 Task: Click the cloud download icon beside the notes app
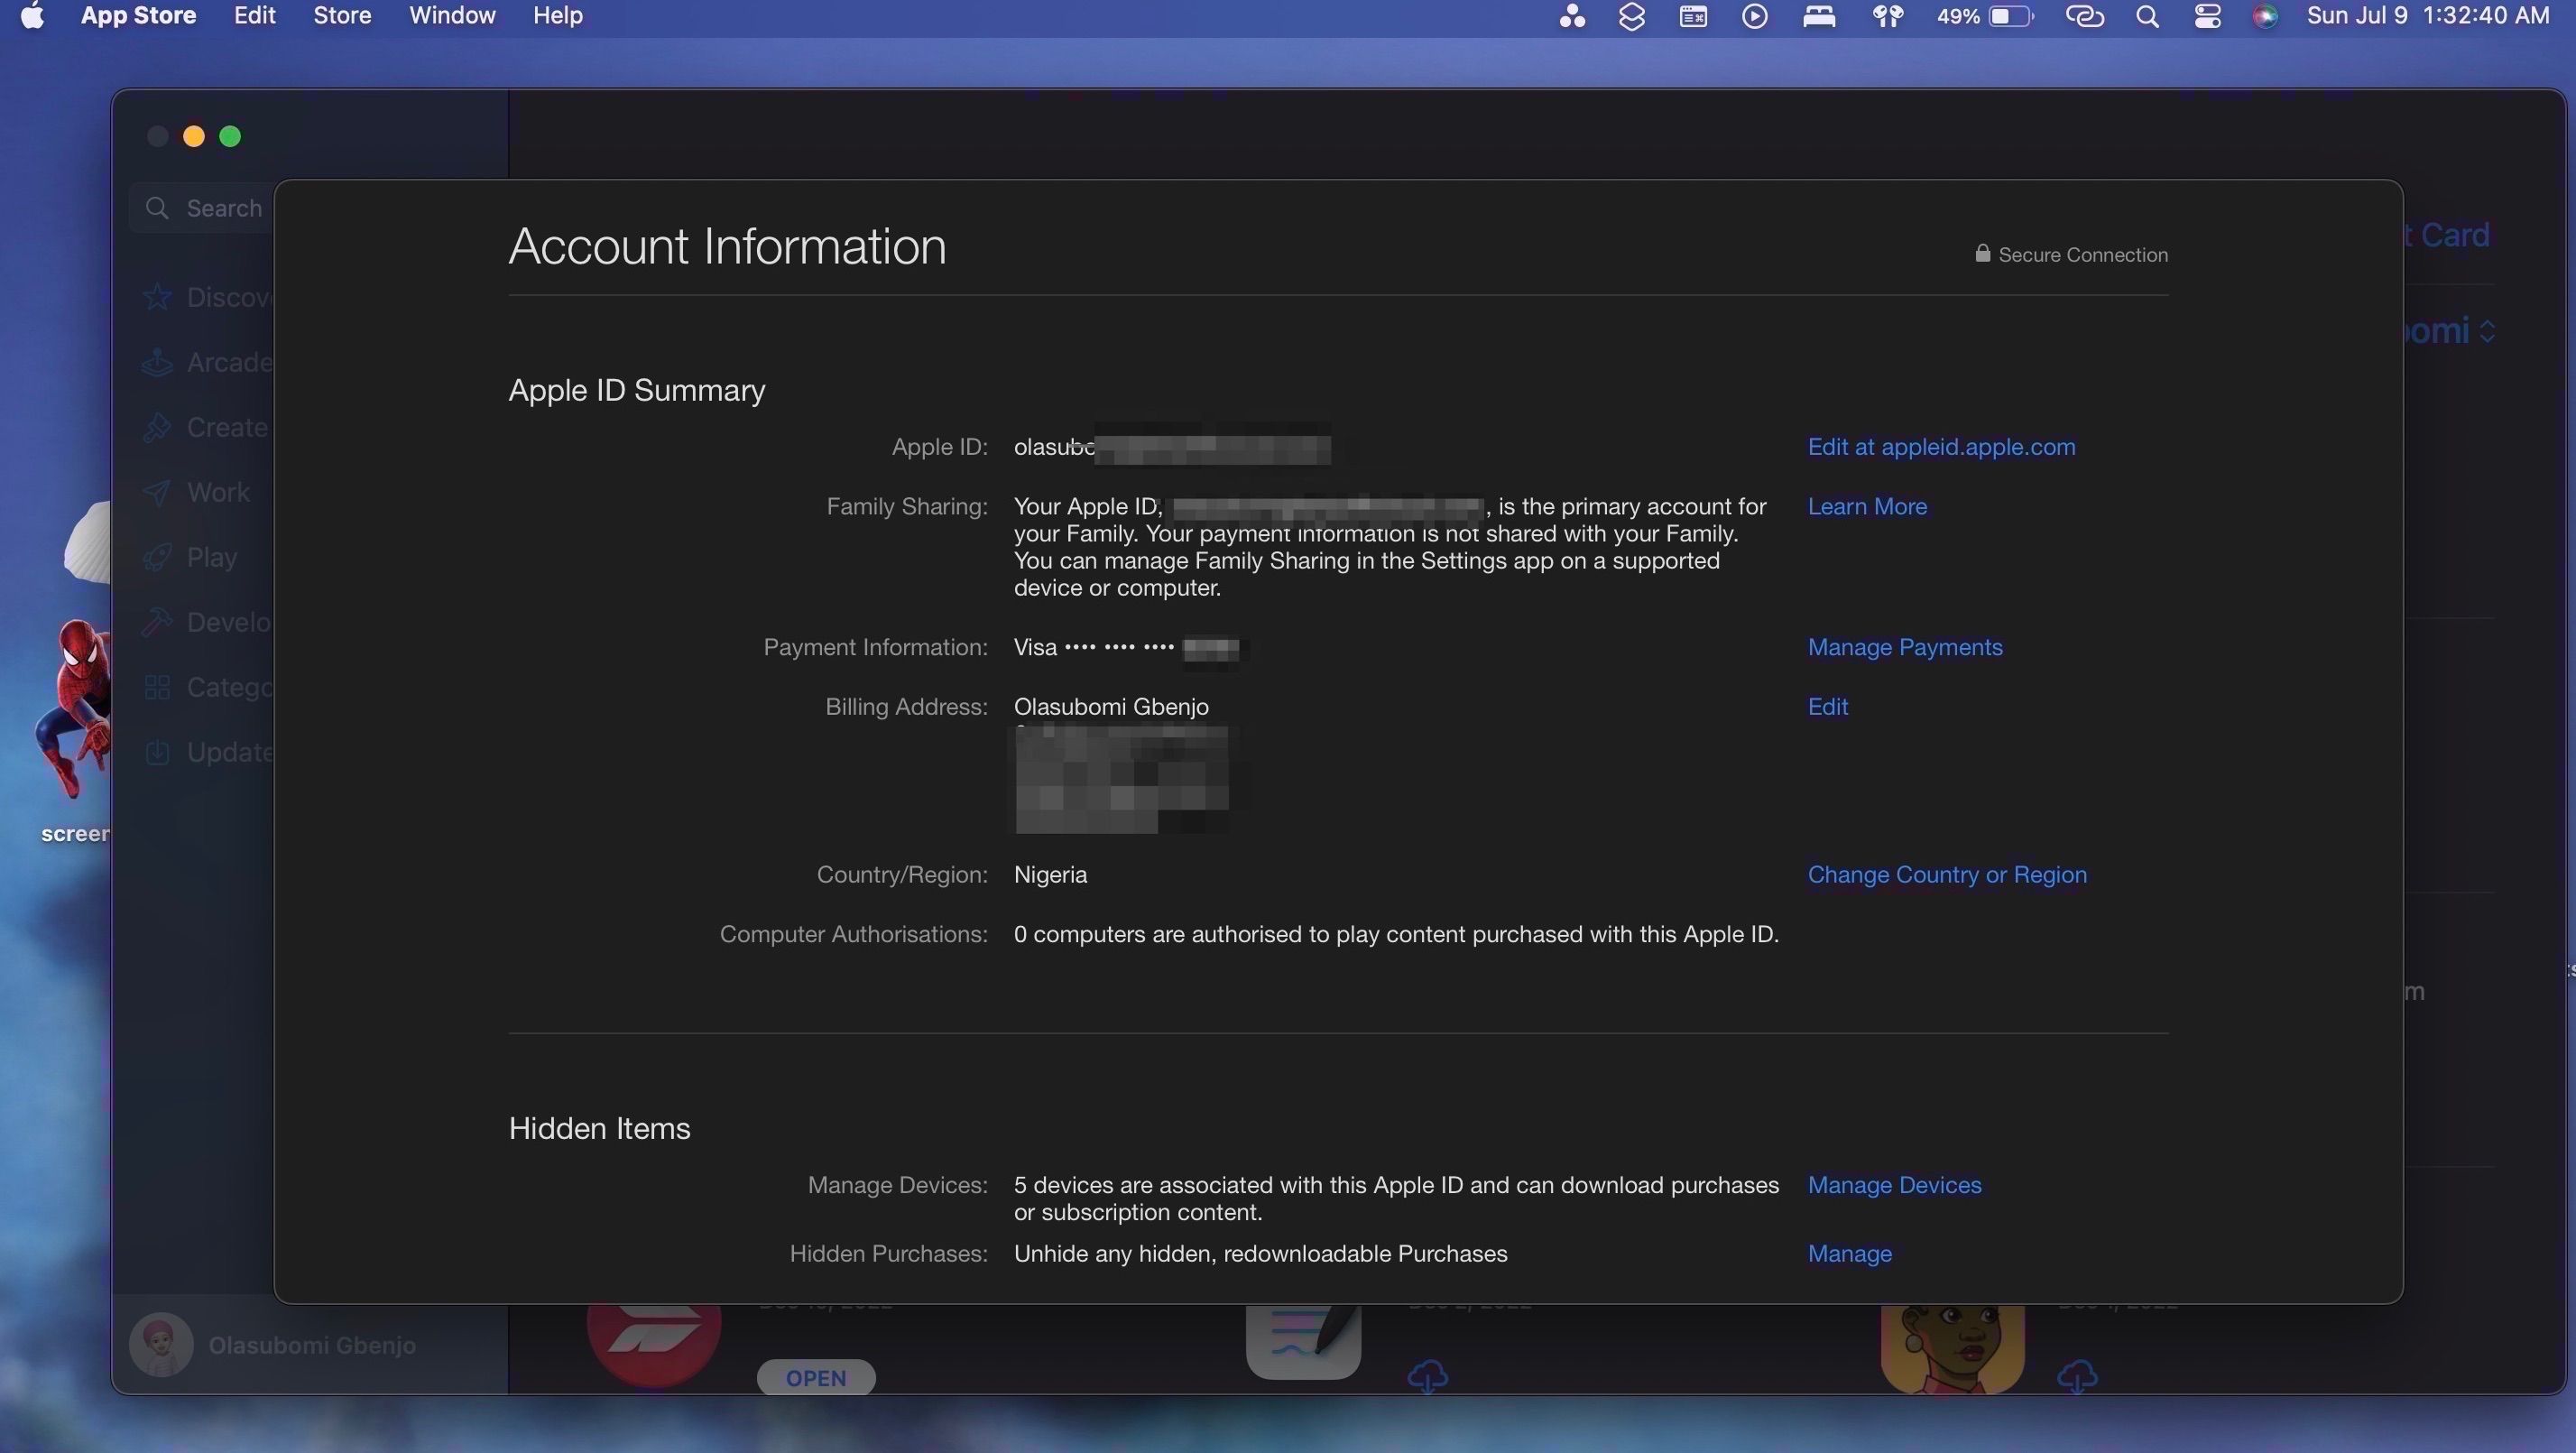[x=1428, y=1376]
